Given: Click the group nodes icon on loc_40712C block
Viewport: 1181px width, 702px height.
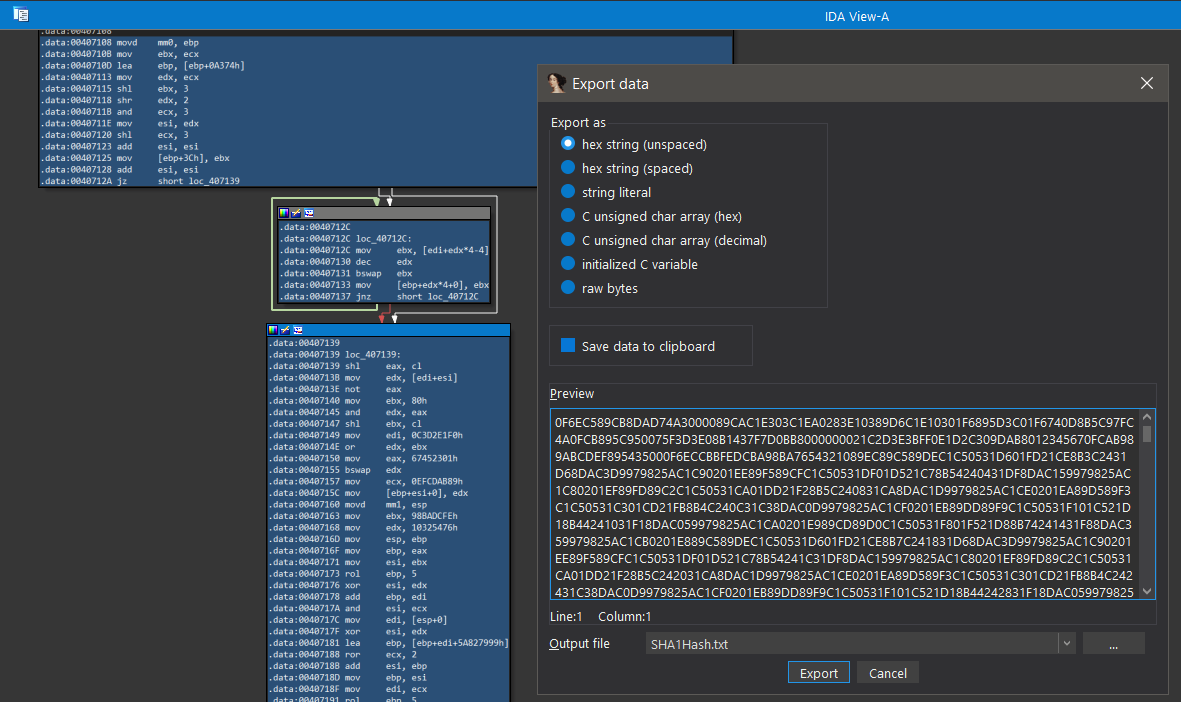Looking at the screenshot, I should click(309, 213).
